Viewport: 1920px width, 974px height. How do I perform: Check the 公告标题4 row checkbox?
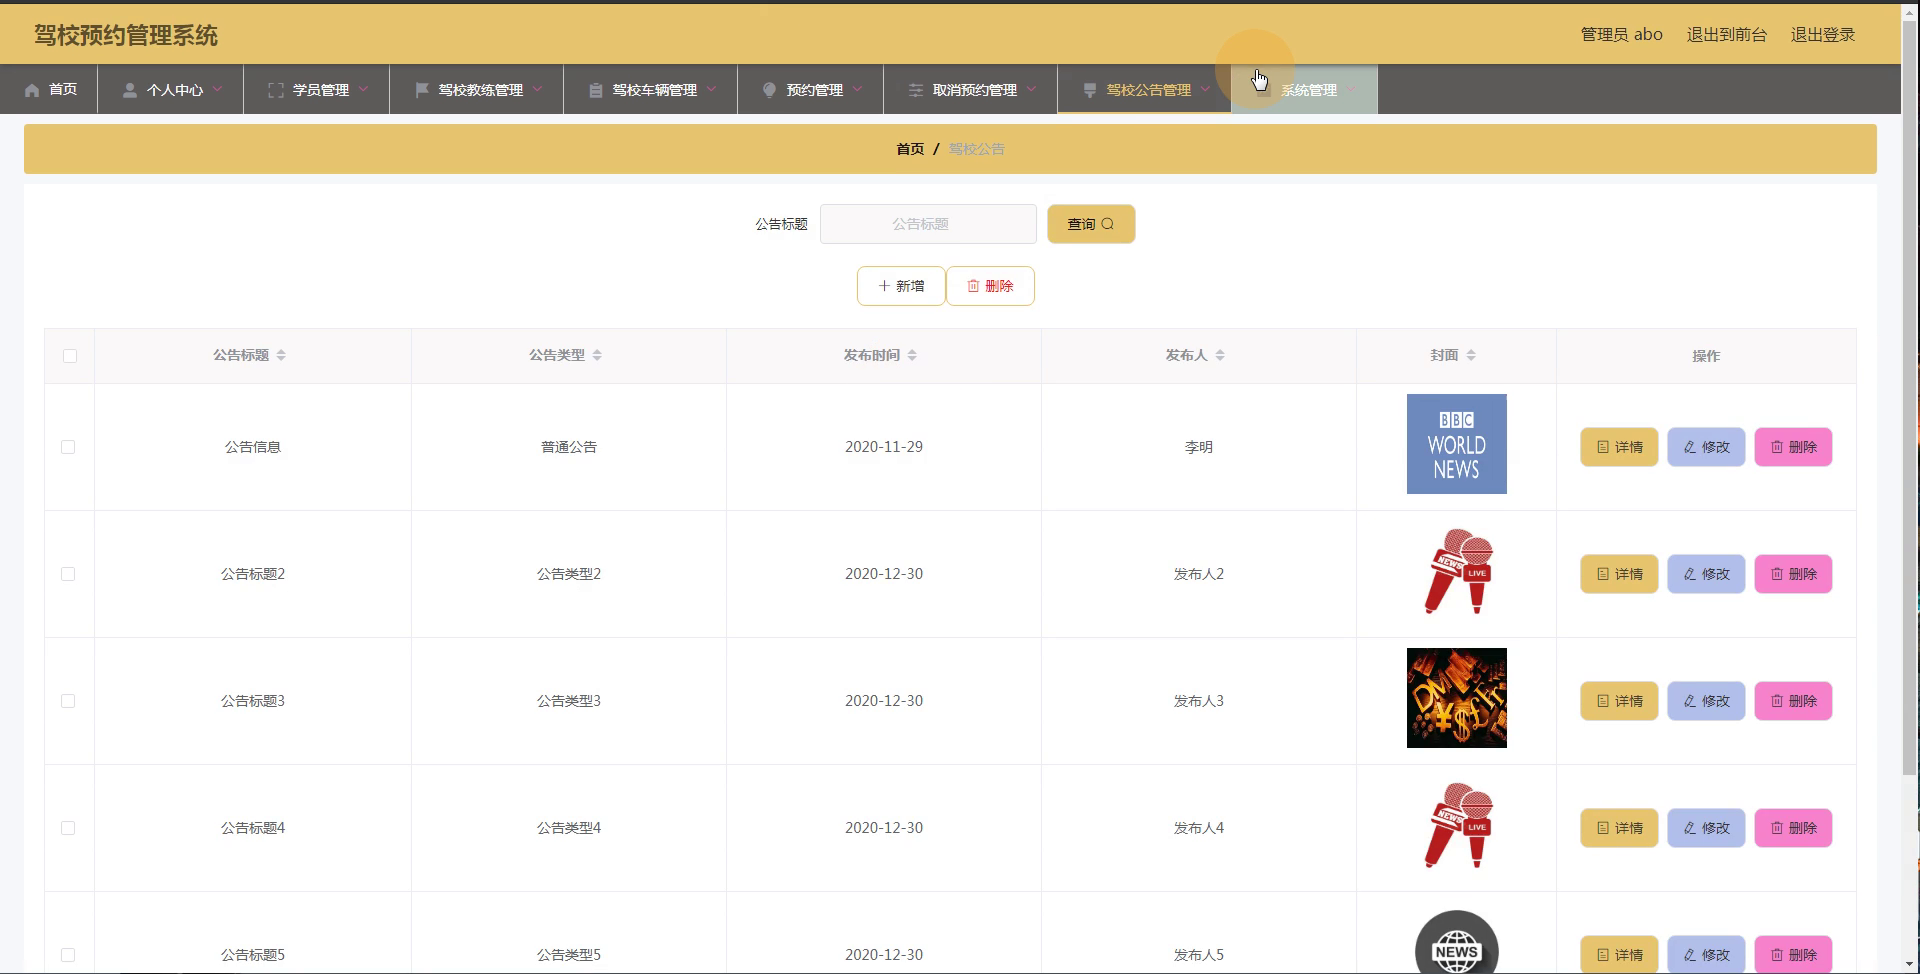coord(68,828)
